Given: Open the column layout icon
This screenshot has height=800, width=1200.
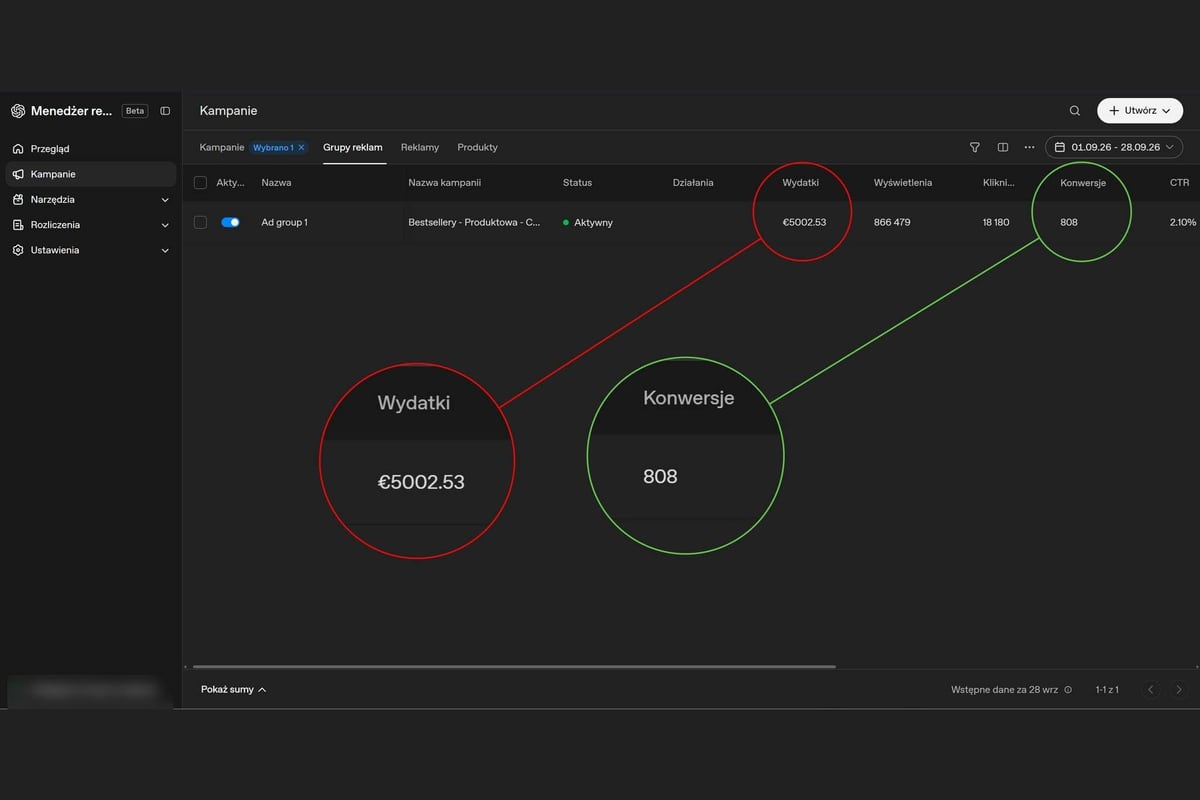Looking at the screenshot, I should pos(1003,147).
